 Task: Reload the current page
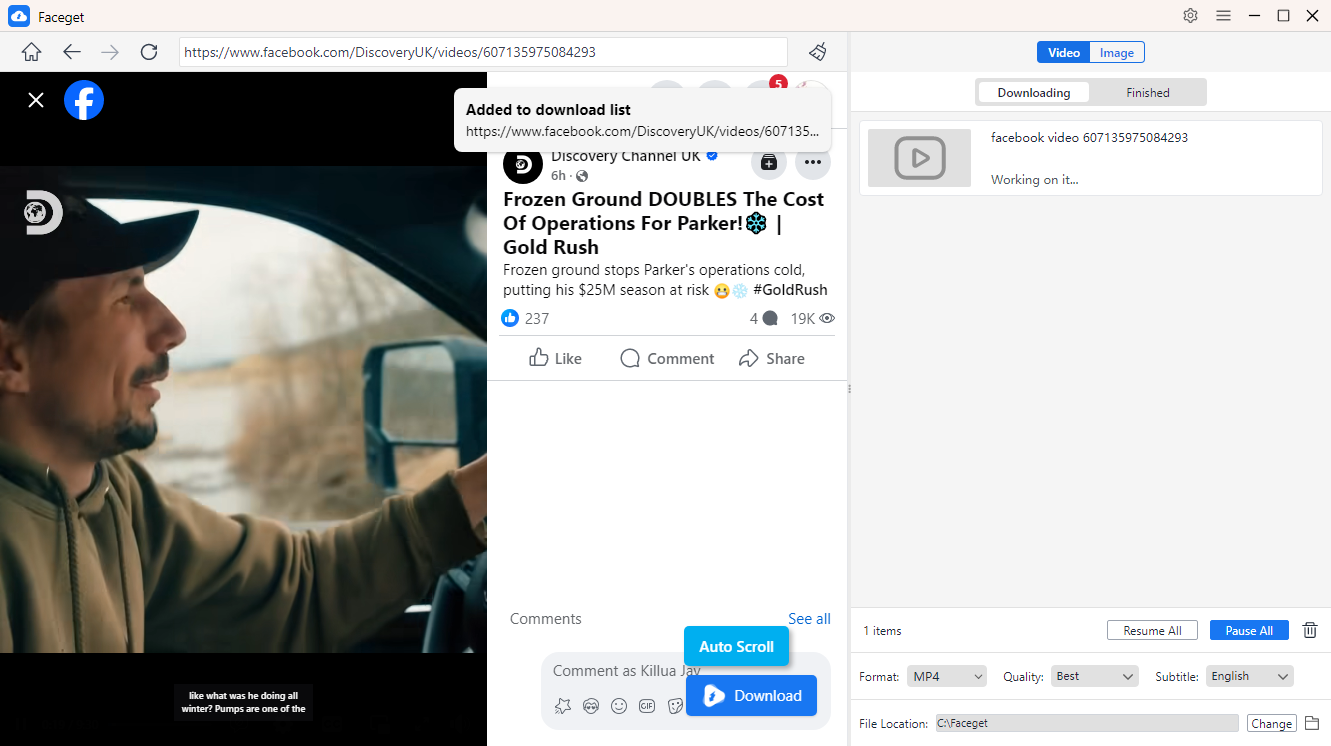pyautogui.click(x=149, y=52)
